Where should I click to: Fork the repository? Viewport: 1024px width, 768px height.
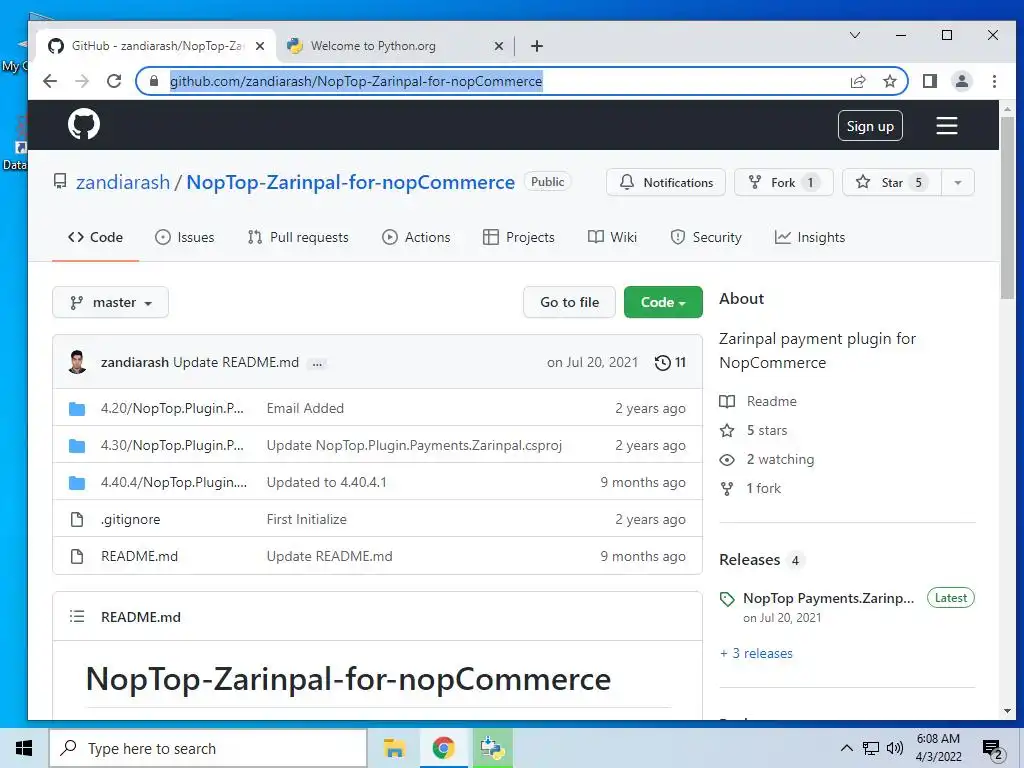pyautogui.click(x=784, y=182)
